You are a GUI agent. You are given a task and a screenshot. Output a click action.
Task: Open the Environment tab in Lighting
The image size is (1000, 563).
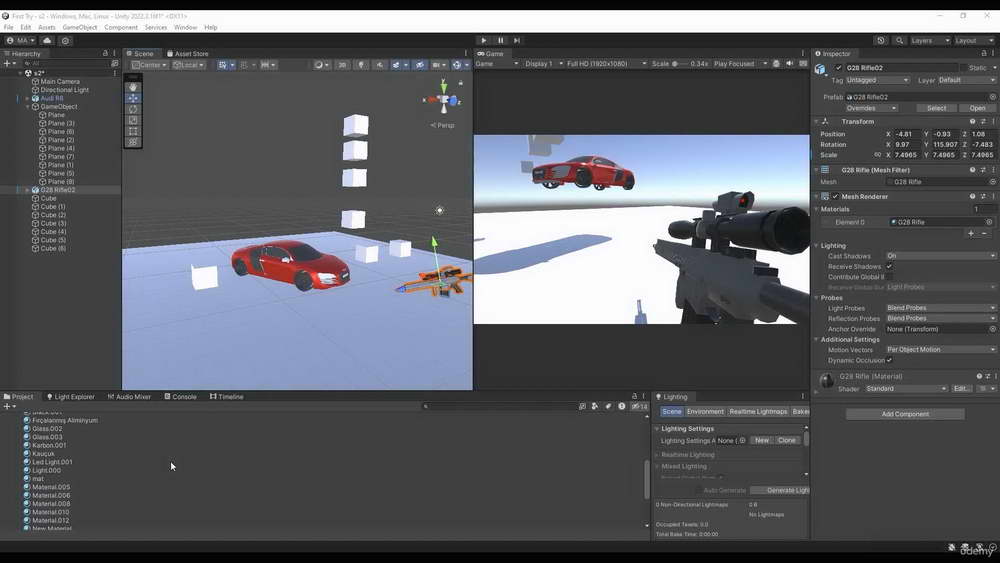[x=705, y=412]
